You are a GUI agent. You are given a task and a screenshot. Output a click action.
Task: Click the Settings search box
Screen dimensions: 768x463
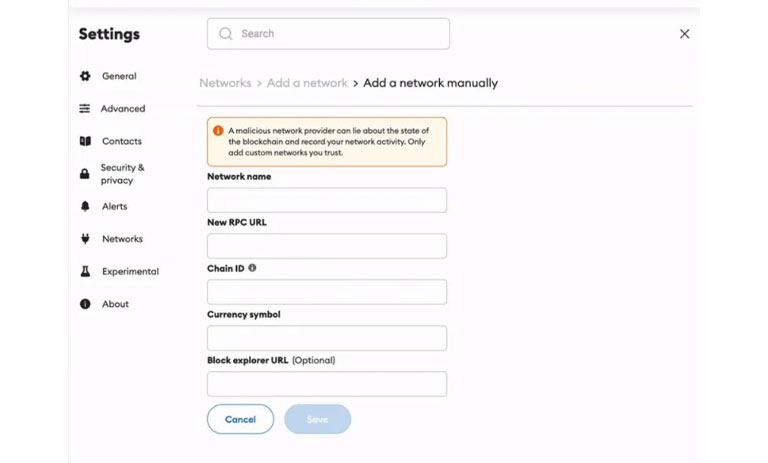tap(328, 34)
